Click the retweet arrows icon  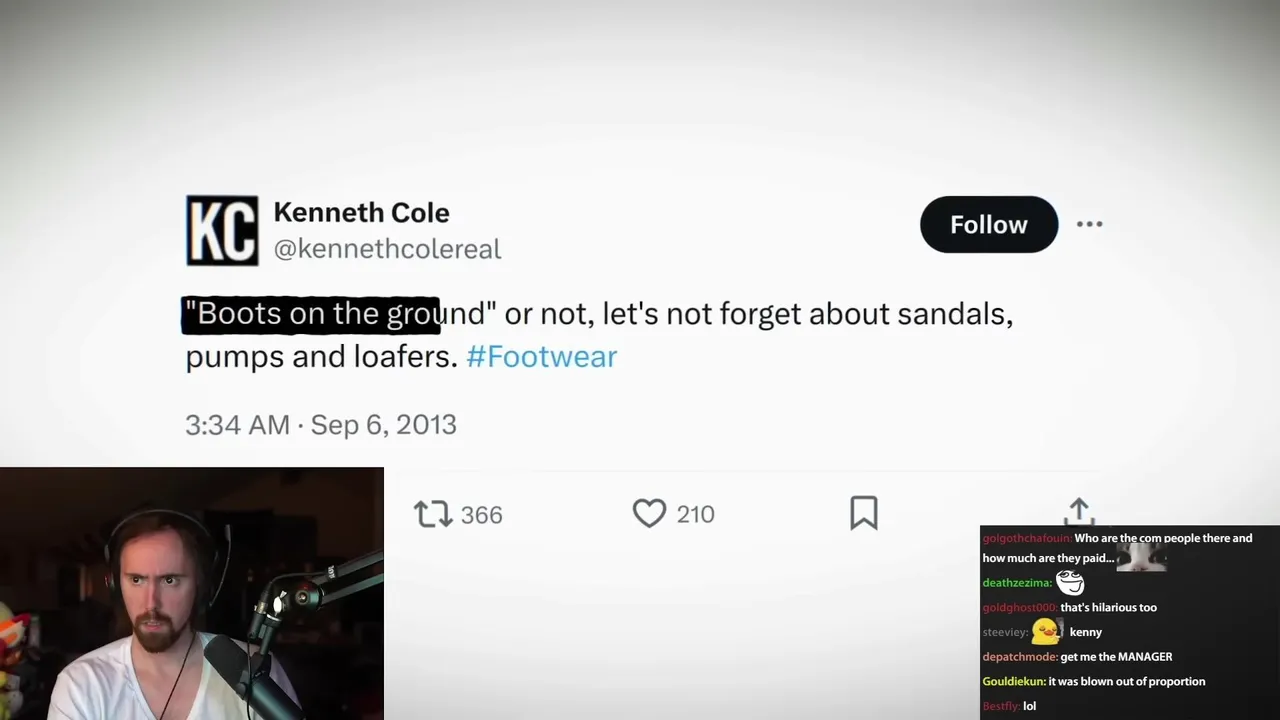click(x=433, y=514)
